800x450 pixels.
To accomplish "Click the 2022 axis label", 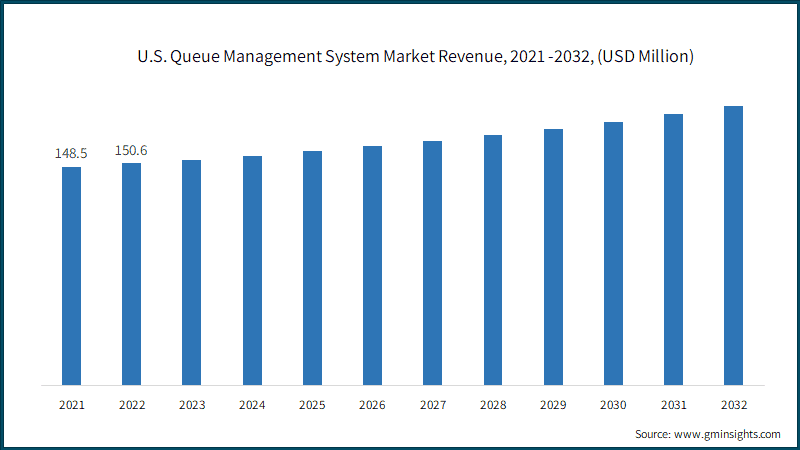I will pos(132,405).
